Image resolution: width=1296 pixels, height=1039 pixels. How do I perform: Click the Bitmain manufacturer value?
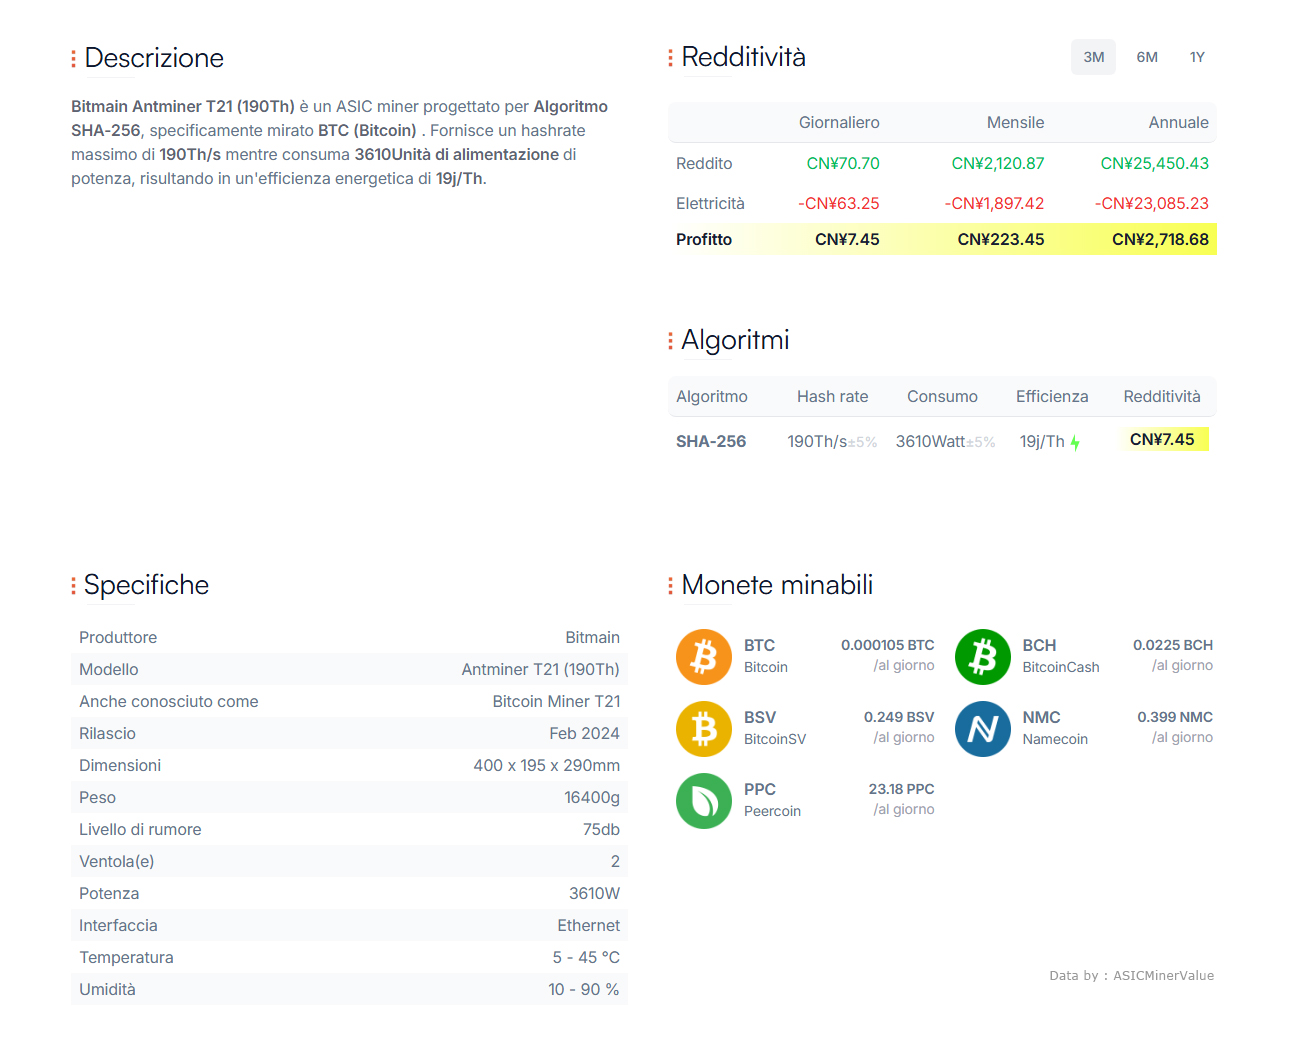click(592, 638)
